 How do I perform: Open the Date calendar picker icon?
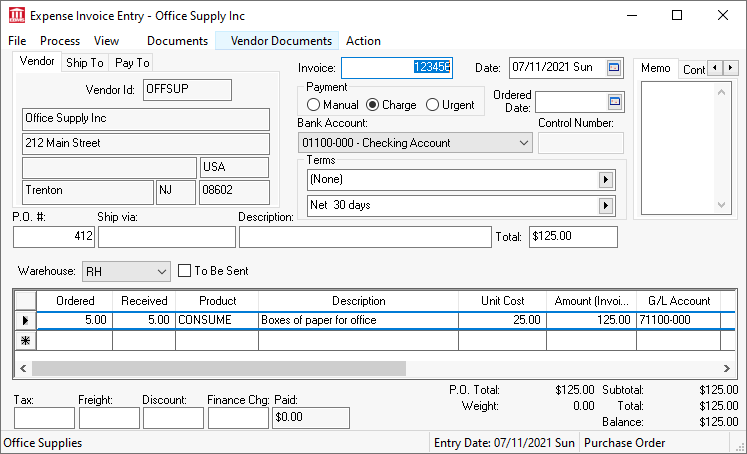coord(615,68)
